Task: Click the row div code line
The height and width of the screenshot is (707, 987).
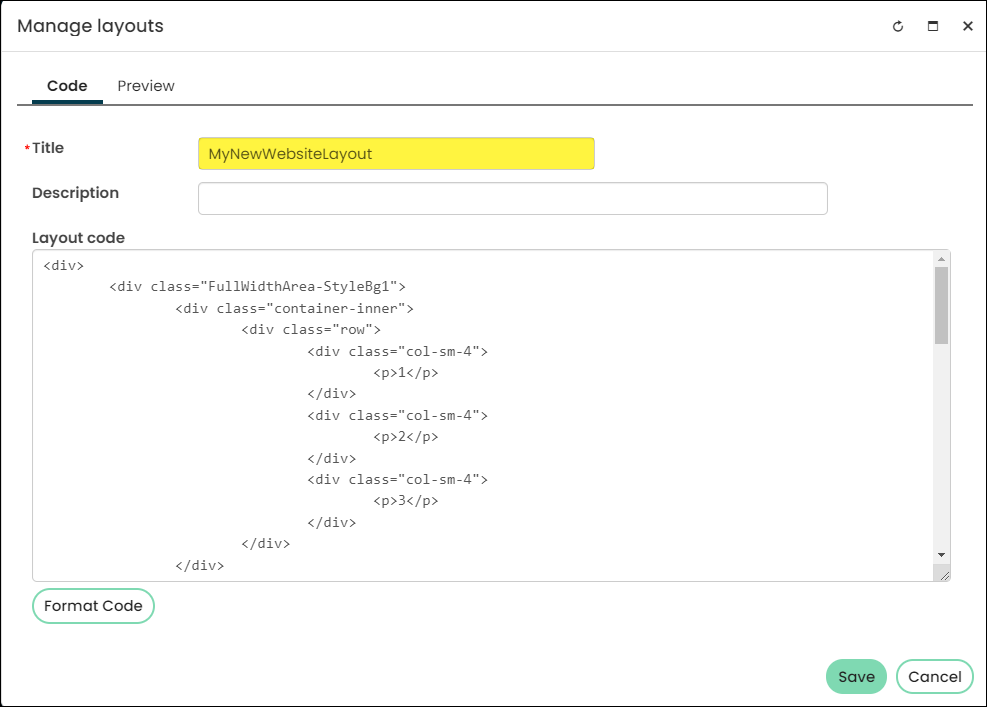Action: [x=311, y=329]
